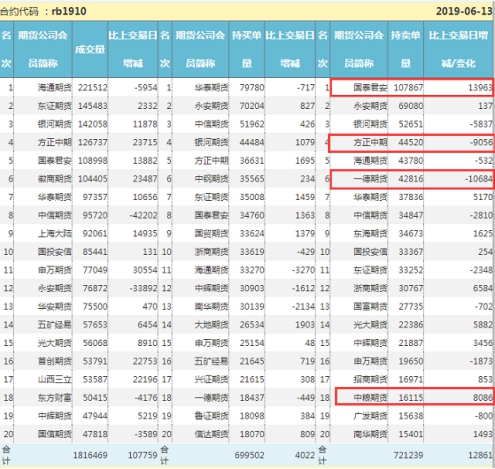Select the 信达期货 company name
This screenshot has width=495, height=469.
(x=212, y=434)
